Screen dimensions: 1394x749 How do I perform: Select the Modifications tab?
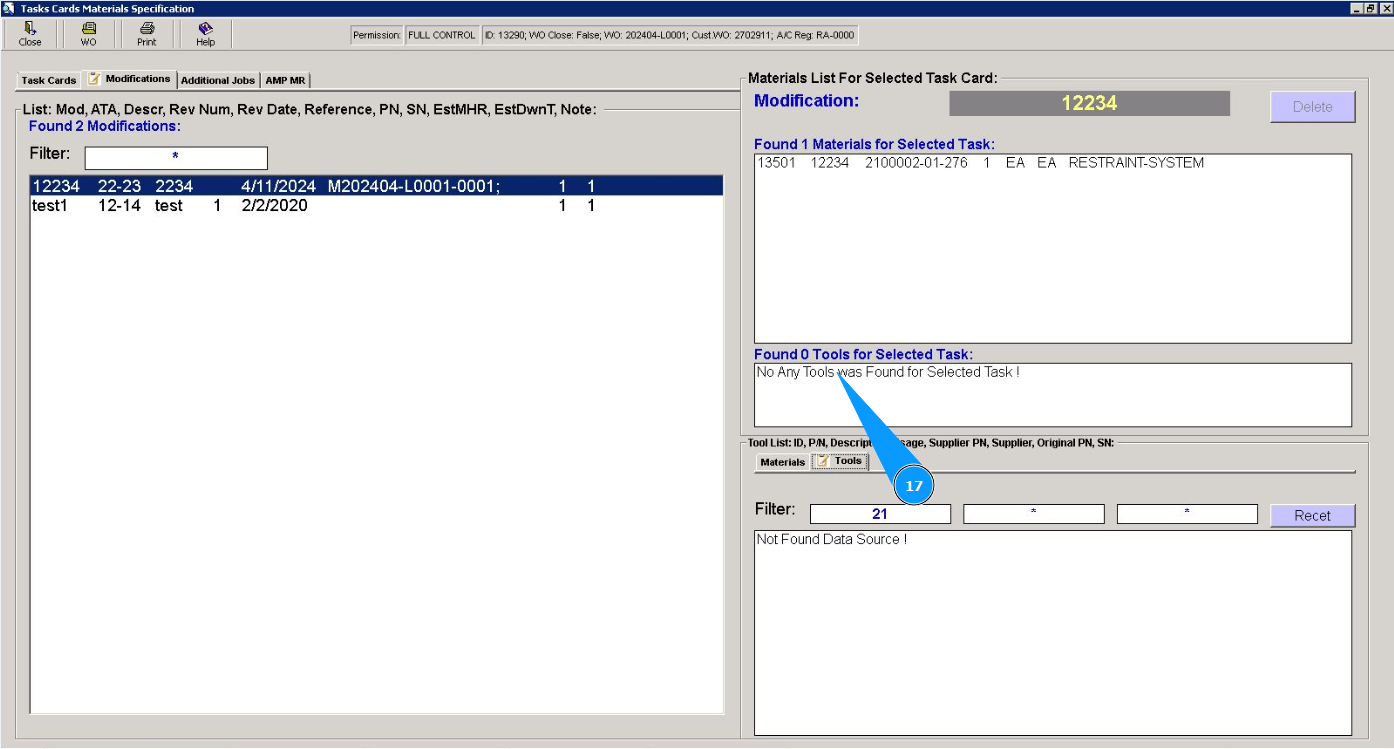130,79
